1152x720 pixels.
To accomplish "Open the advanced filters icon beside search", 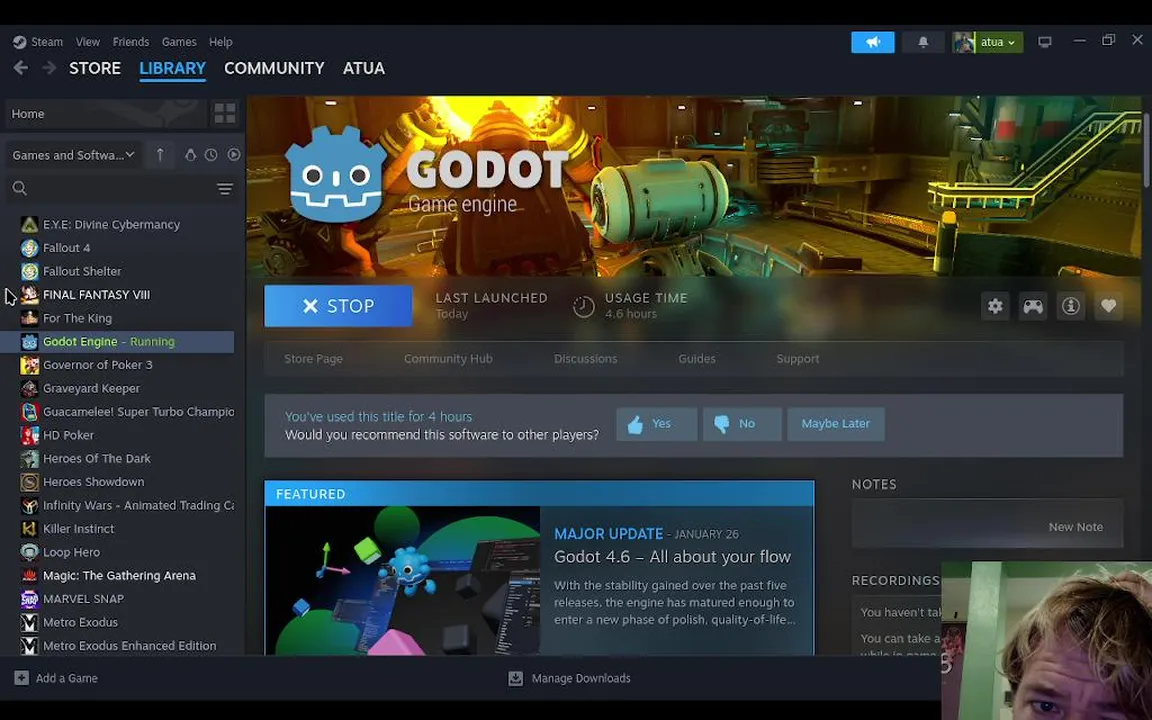I will [x=225, y=189].
